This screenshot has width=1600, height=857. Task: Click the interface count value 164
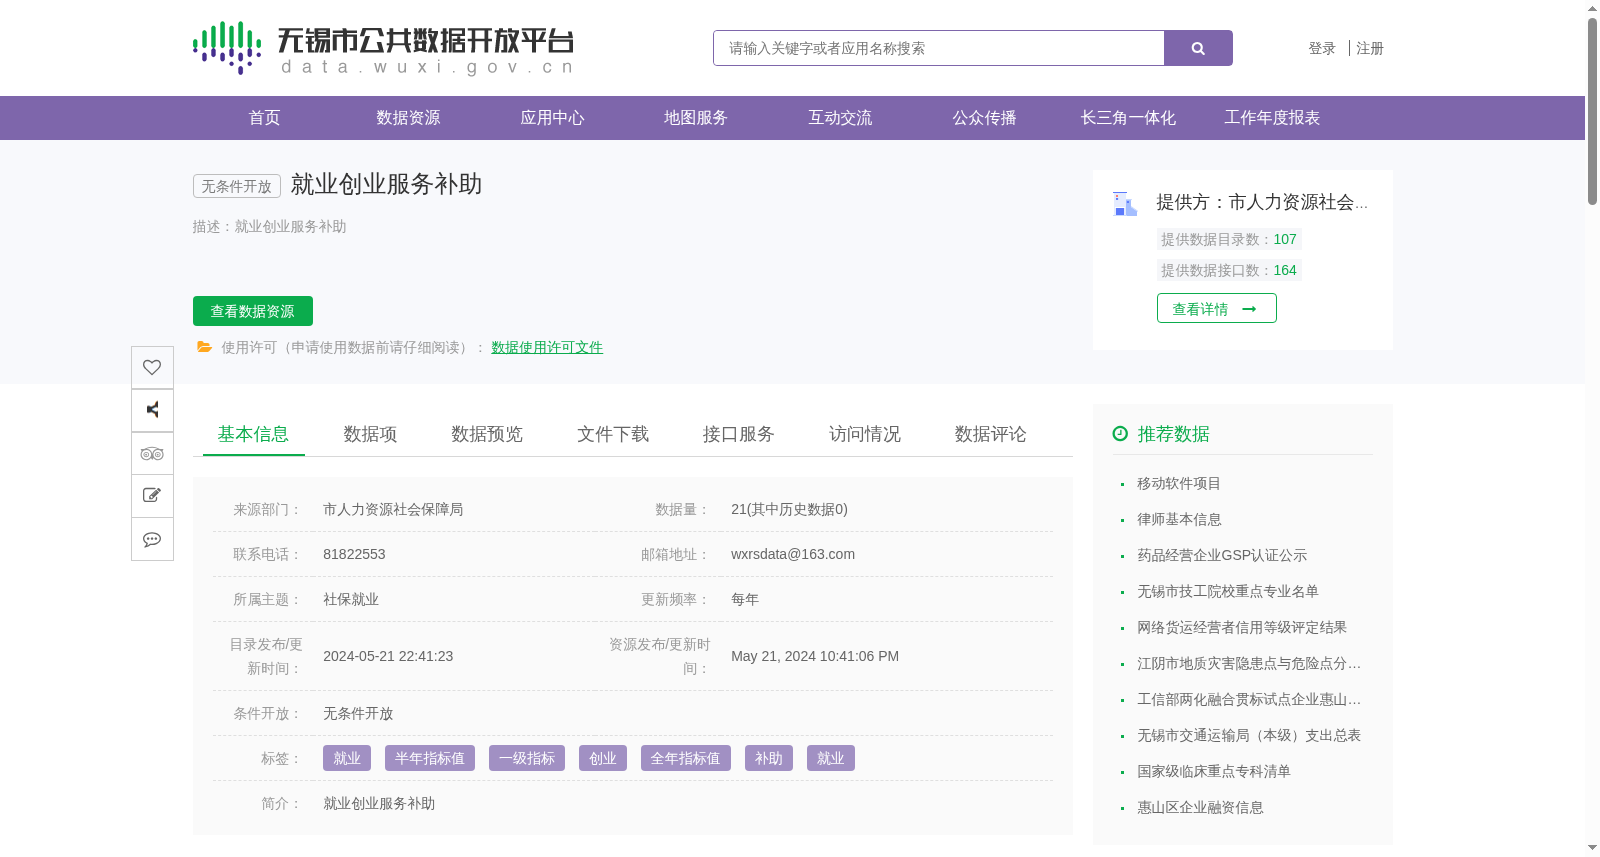[x=1285, y=270]
